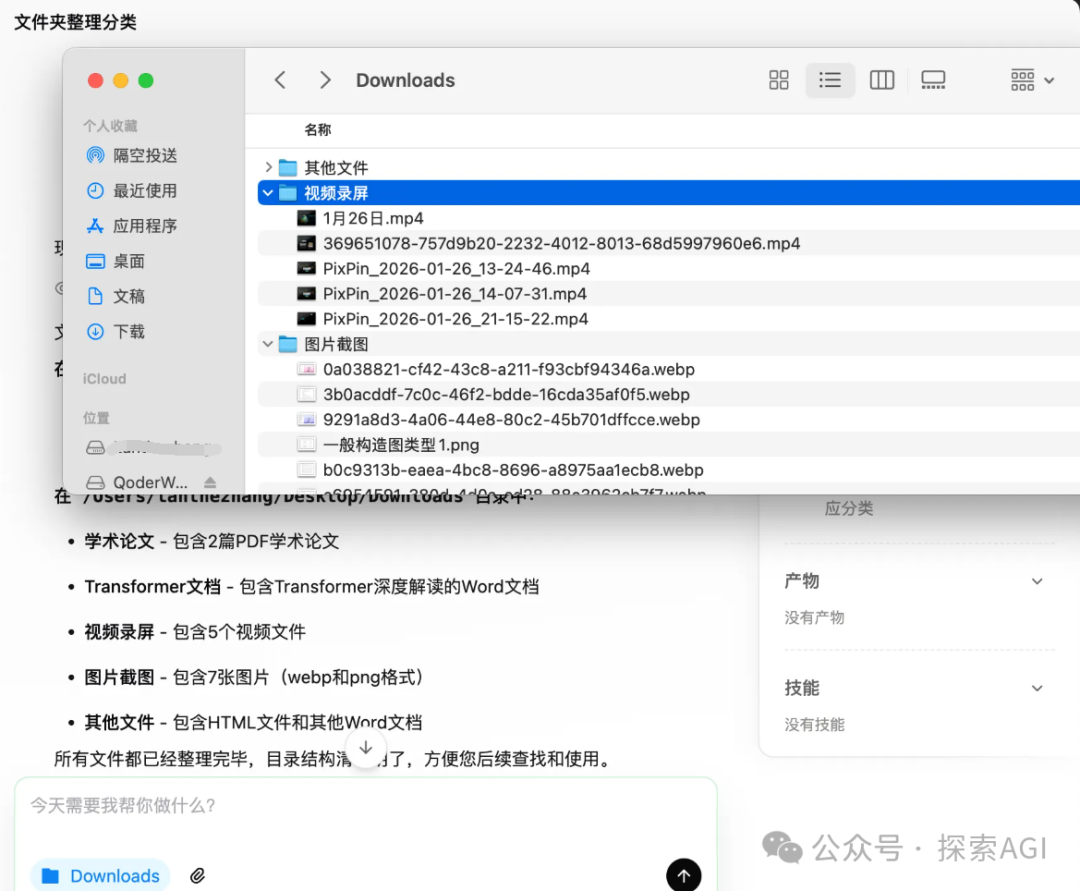Collapse the 视频录屏 folder
The width and height of the screenshot is (1080, 891).
point(268,192)
